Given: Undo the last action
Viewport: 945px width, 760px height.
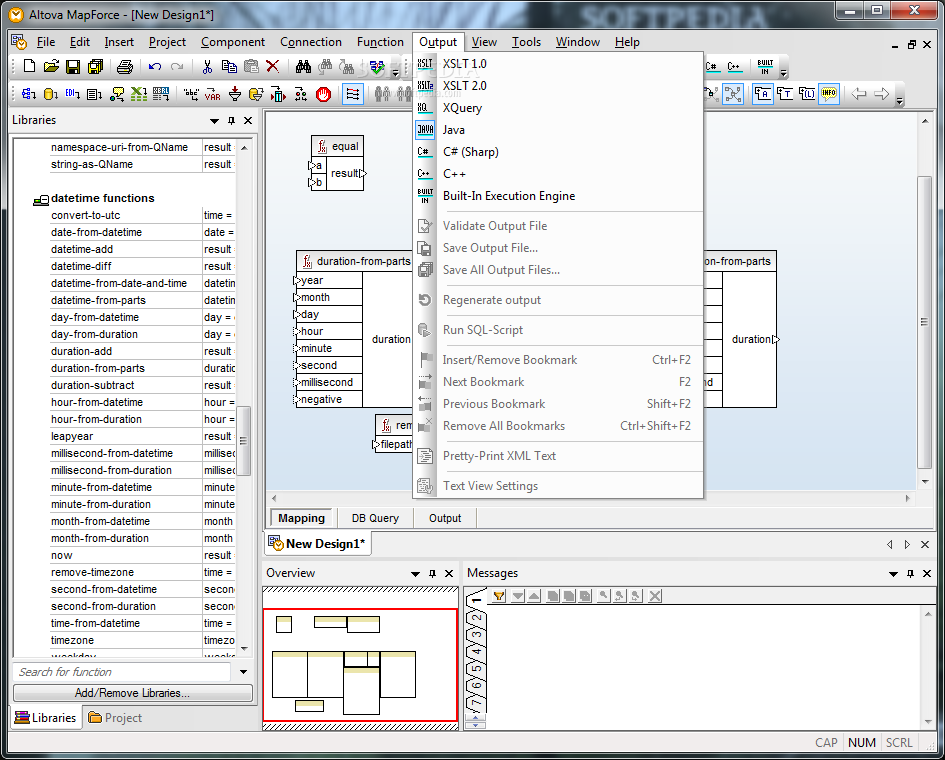Looking at the screenshot, I should pos(155,66).
